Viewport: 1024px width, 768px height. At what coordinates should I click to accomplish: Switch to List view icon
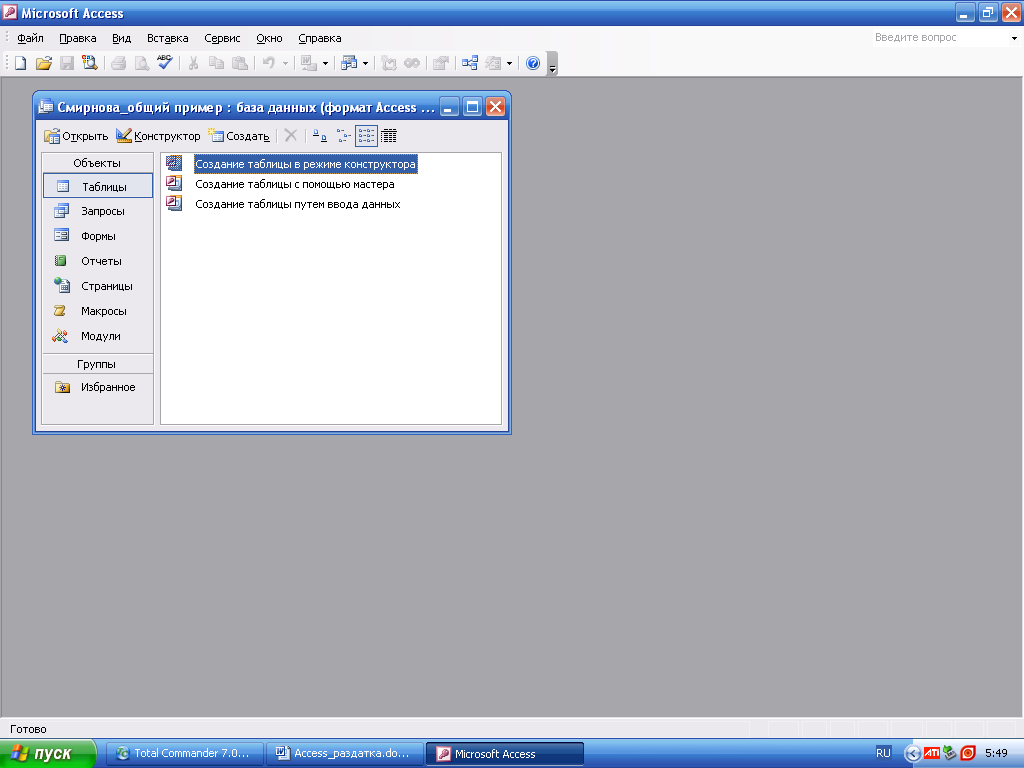click(366, 136)
